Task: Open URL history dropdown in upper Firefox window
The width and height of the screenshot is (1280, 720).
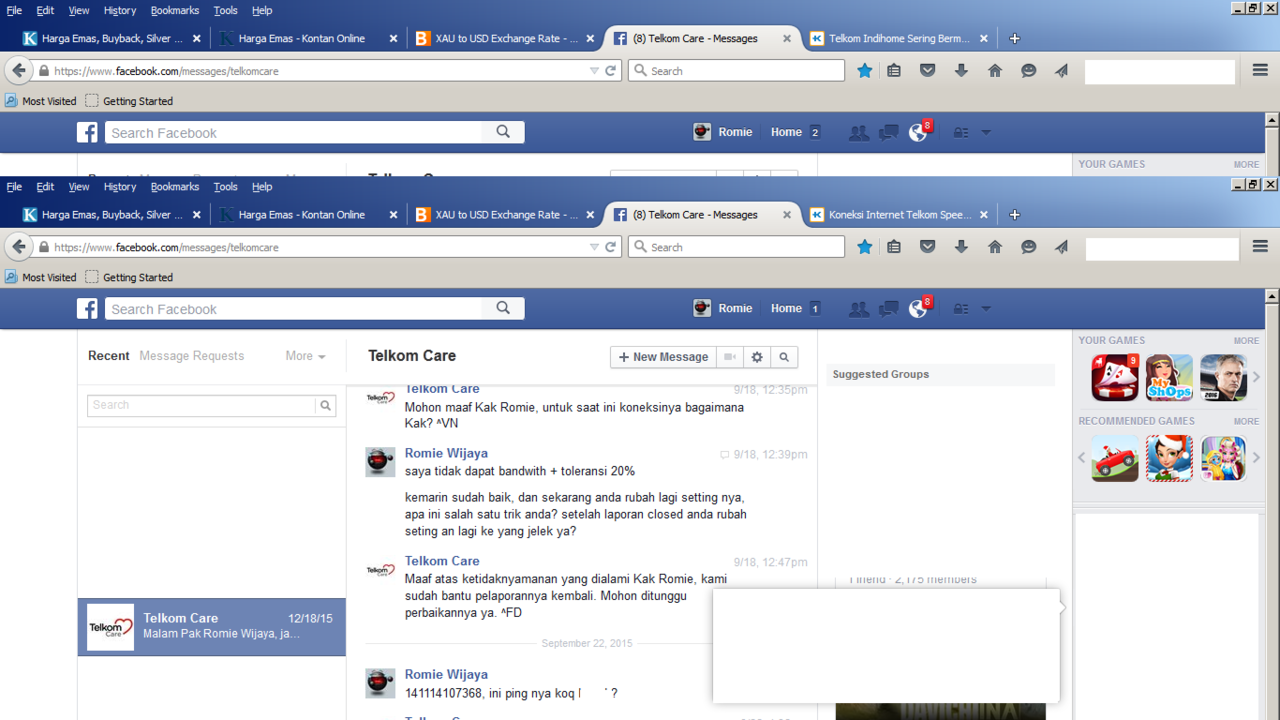Action: (x=594, y=71)
